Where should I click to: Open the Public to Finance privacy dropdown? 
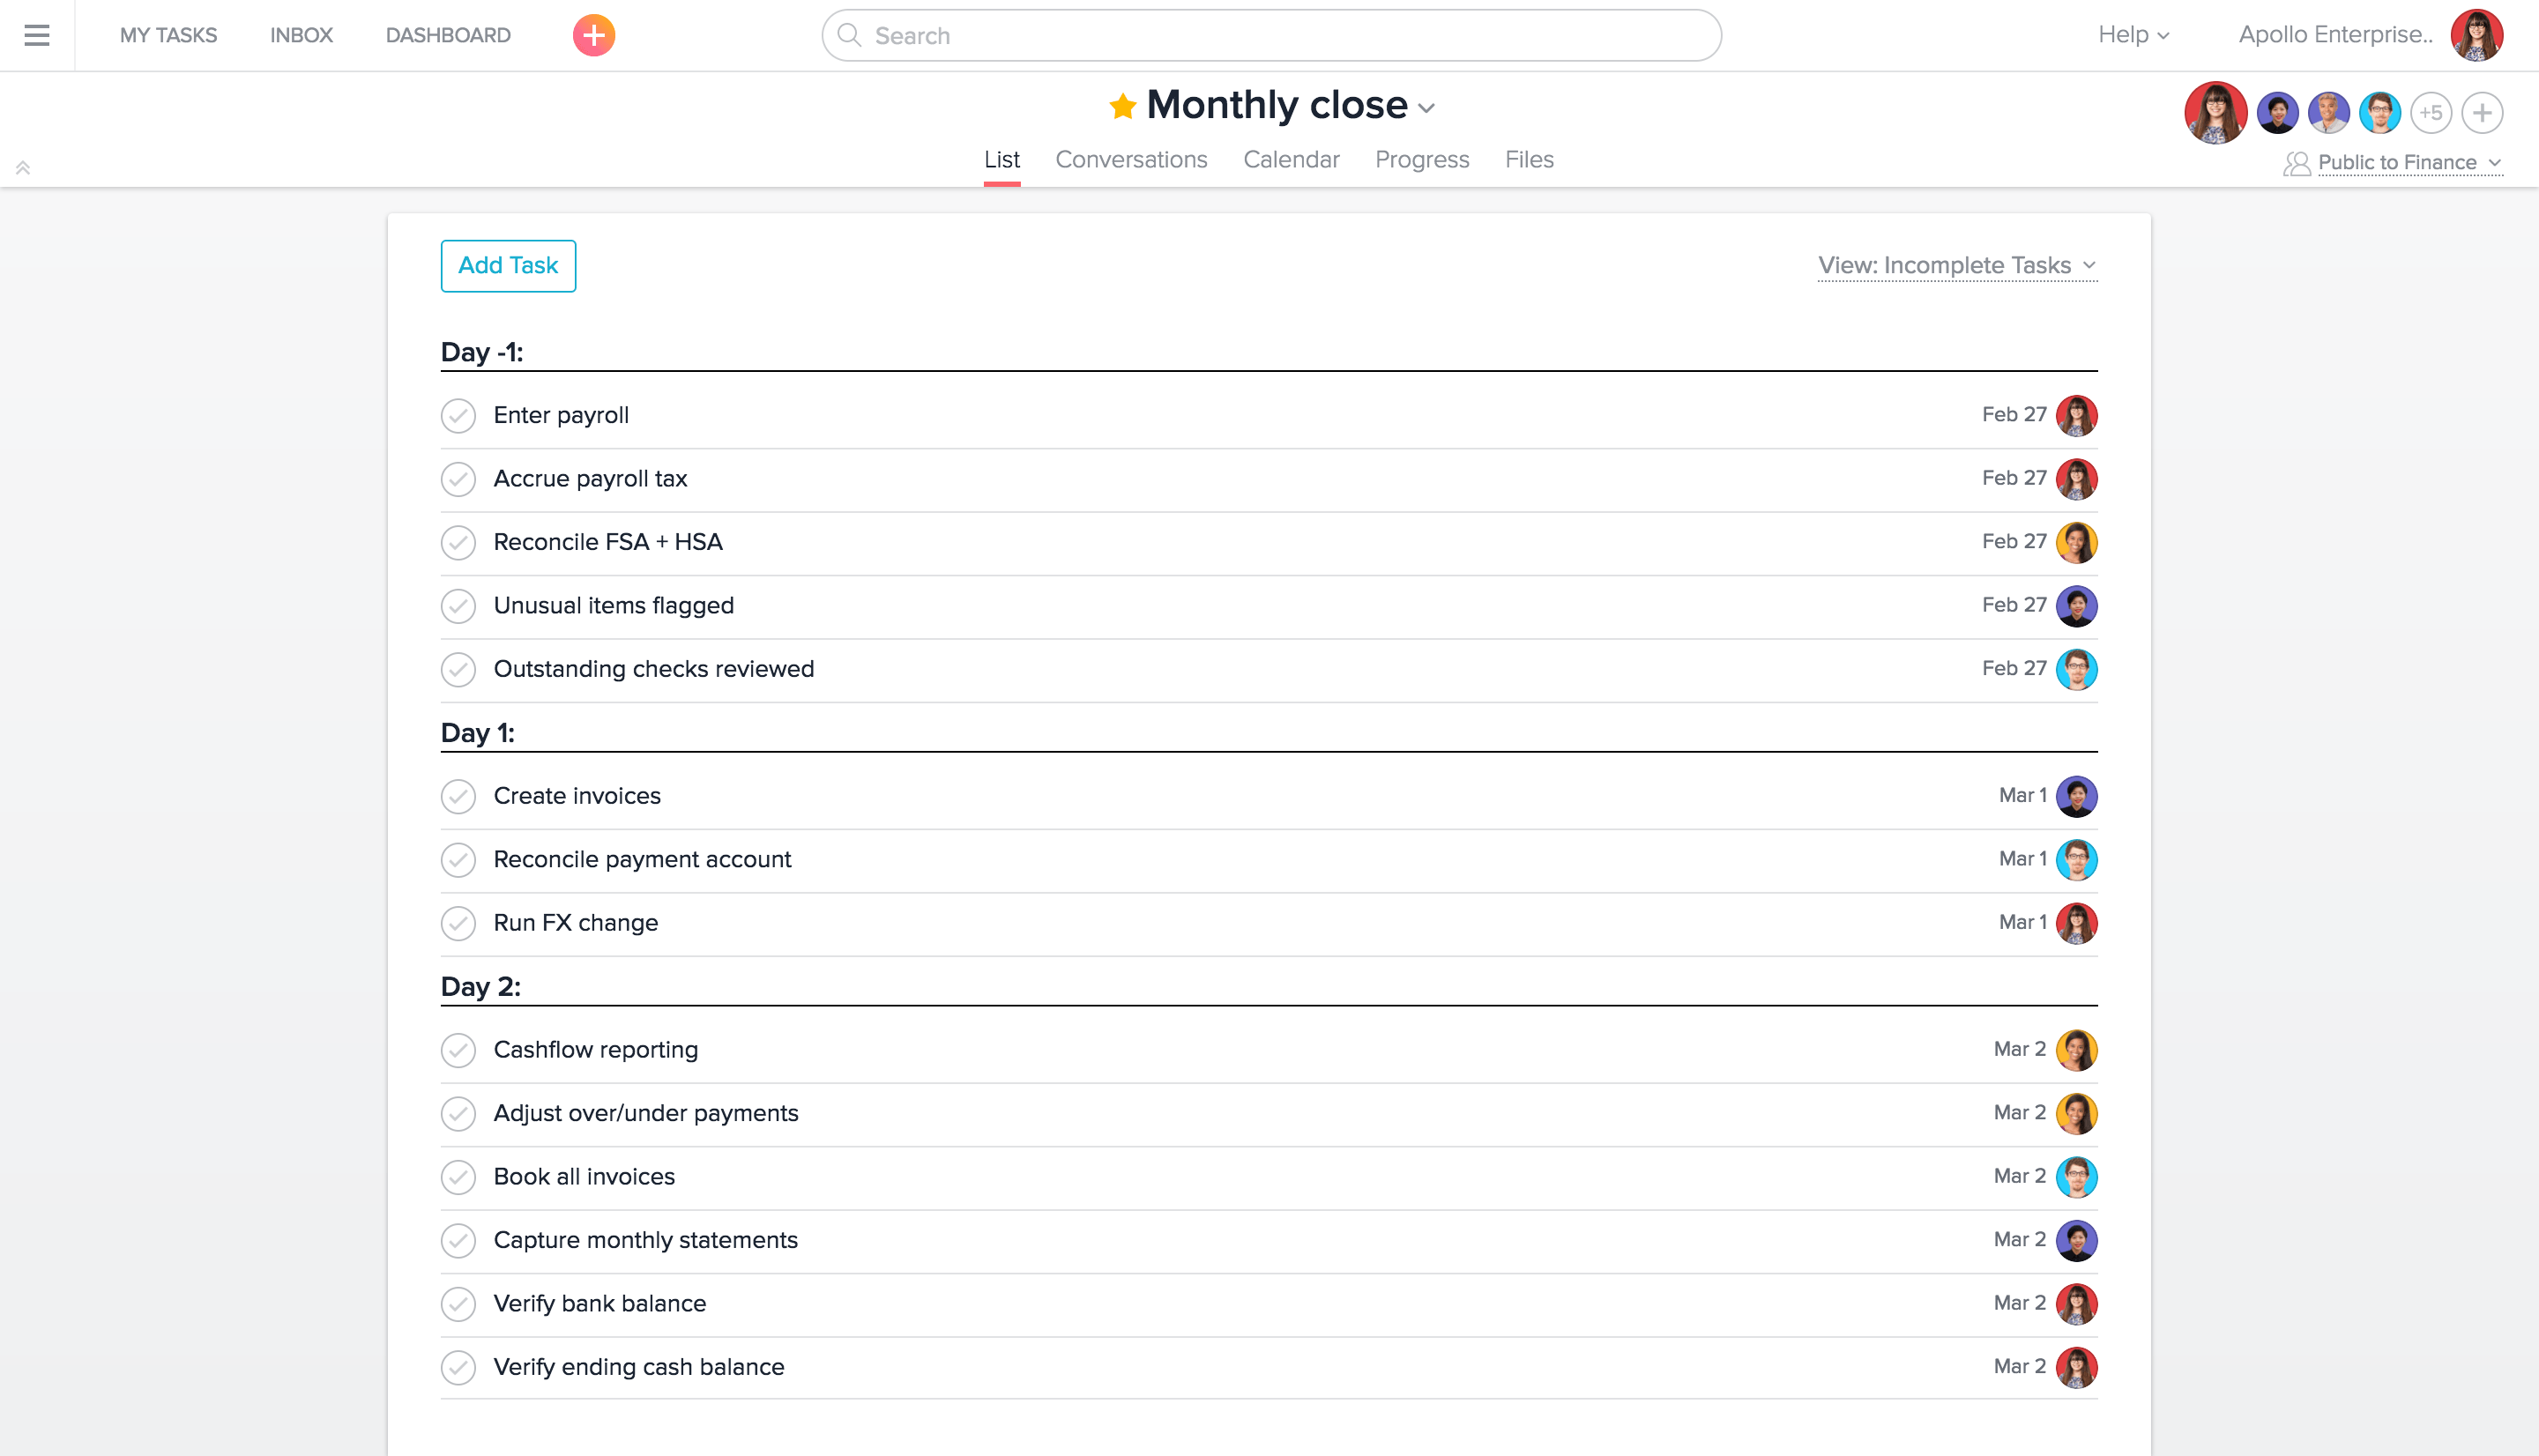(2408, 163)
